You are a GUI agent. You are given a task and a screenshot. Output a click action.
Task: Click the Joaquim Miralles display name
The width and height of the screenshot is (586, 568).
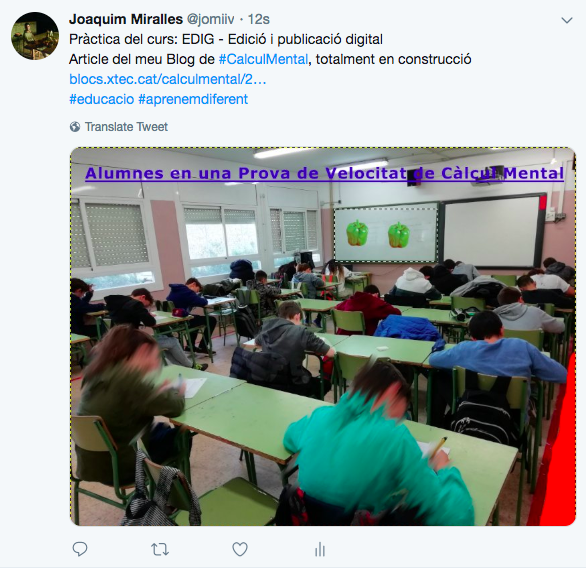pyautogui.click(x=126, y=19)
